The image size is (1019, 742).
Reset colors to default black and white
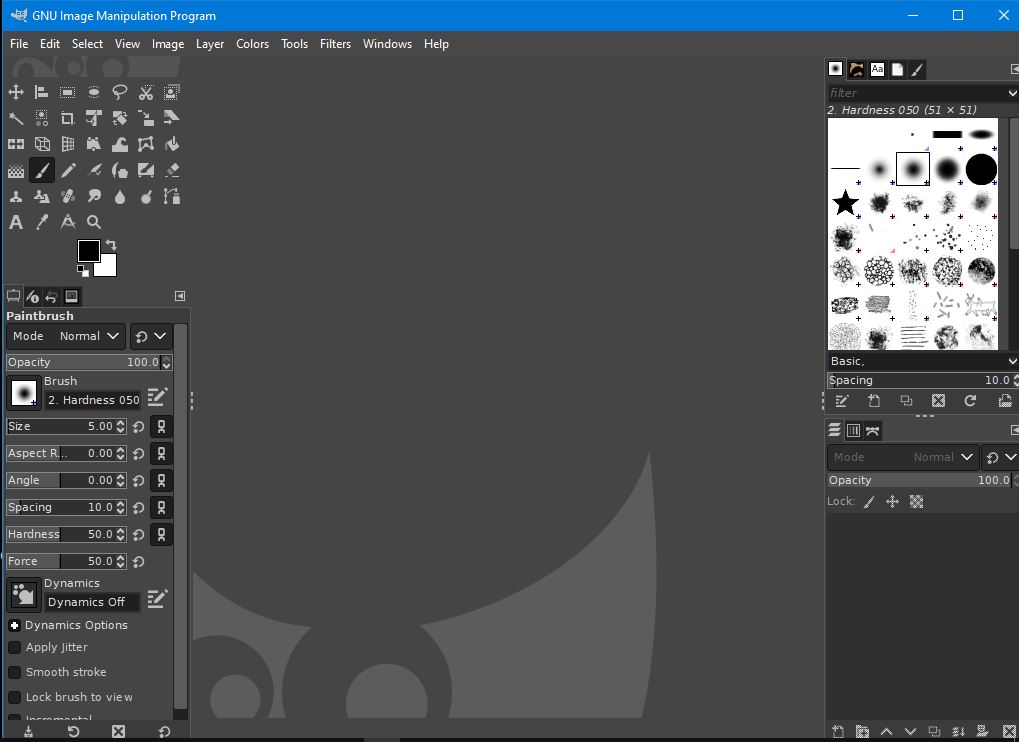pyautogui.click(x=82, y=270)
